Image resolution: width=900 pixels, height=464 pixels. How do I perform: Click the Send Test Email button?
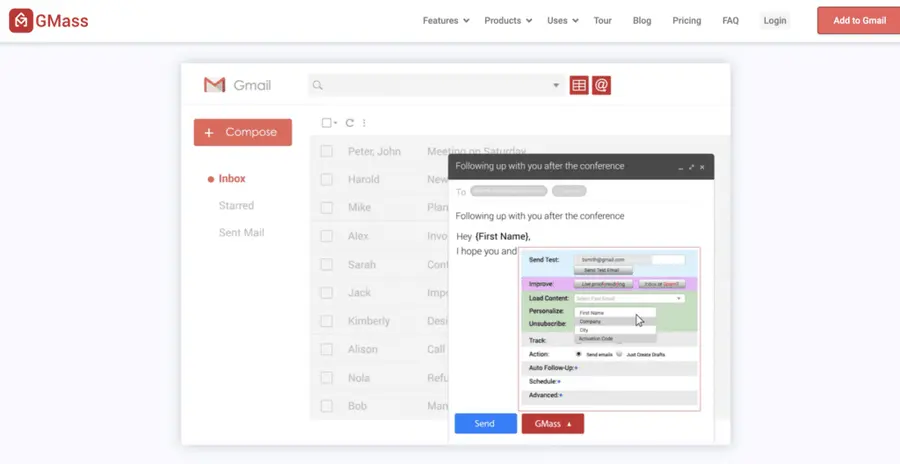(x=603, y=270)
